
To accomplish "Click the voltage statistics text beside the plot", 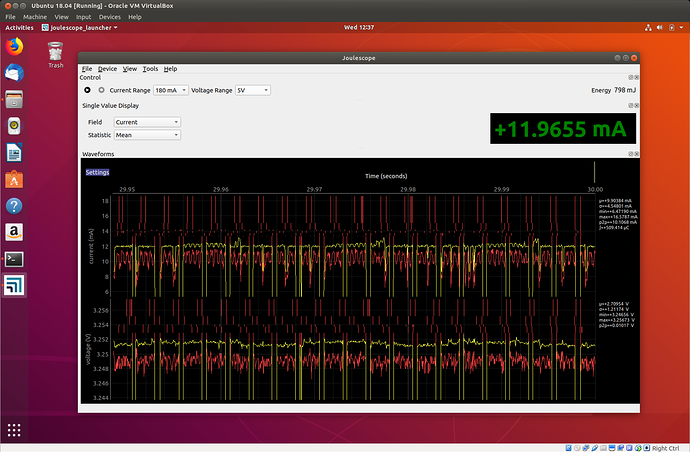I will pos(617,315).
